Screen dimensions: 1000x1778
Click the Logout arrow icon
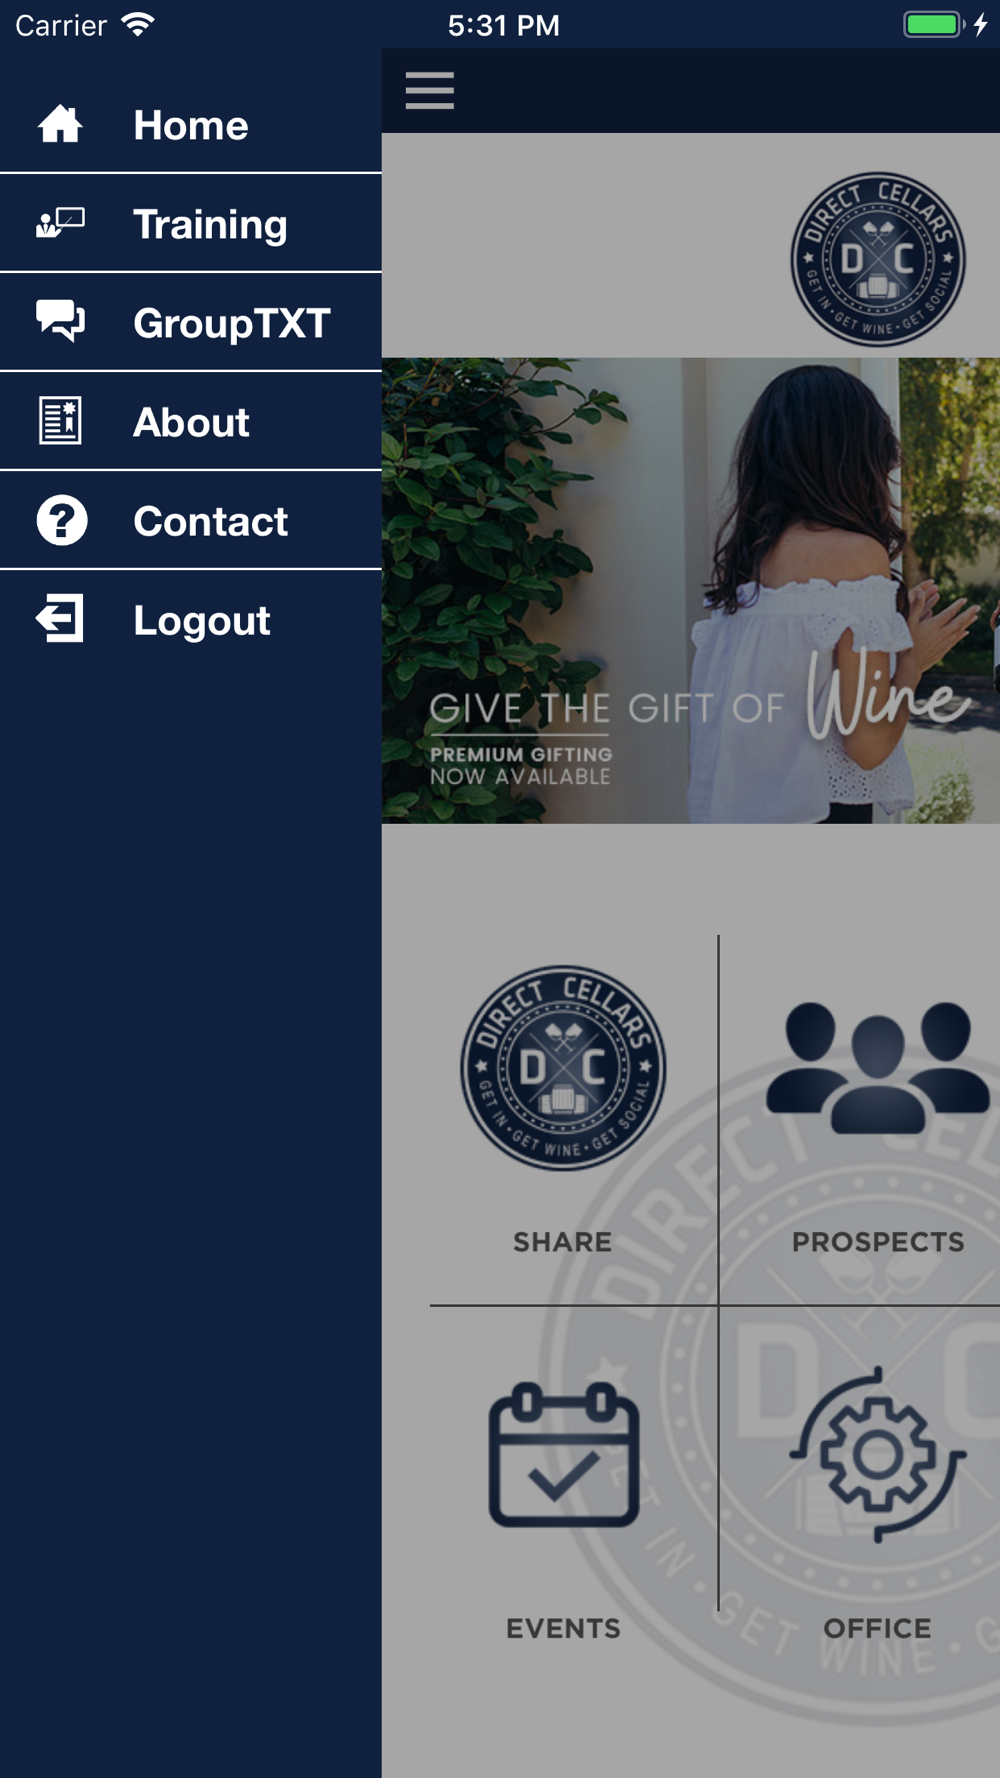60,619
